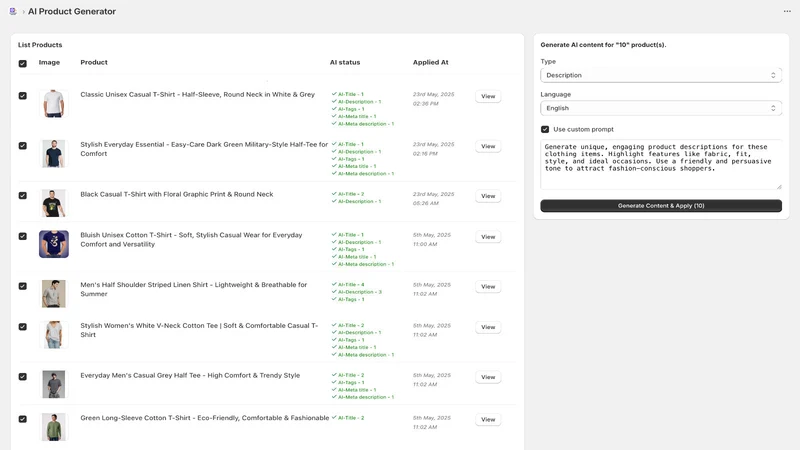Uncheck the Bluish Unisex Cotton T-Shirt checkbox
The image size is (800, 450).
point(22,237)
